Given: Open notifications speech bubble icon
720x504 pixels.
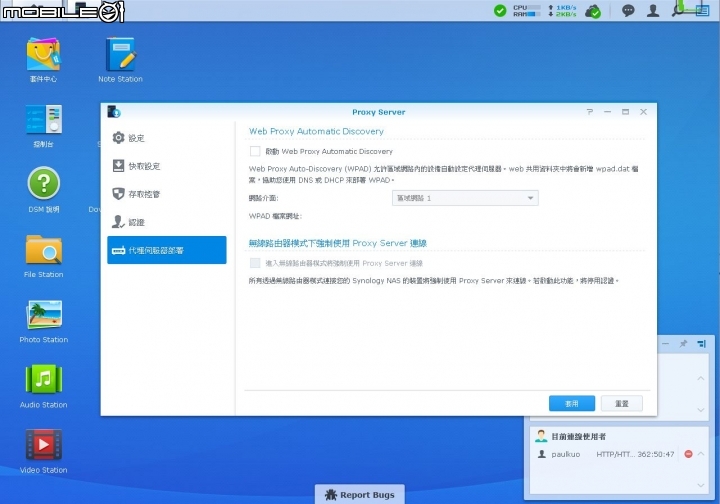Looking at the screenshot, I should (x=628, y=11).
